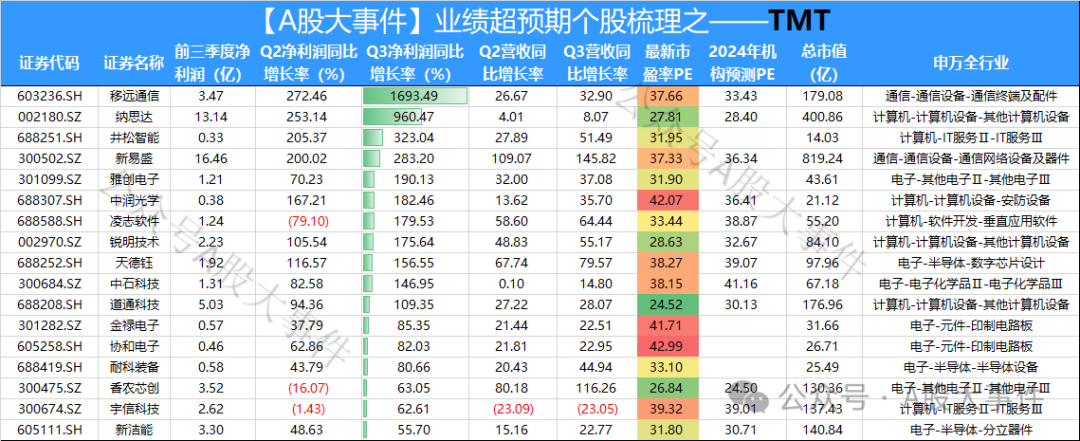This screenshot has width=1080, height=441.
Task: Click the stock name 协和电子
Action: click(134, 345)
